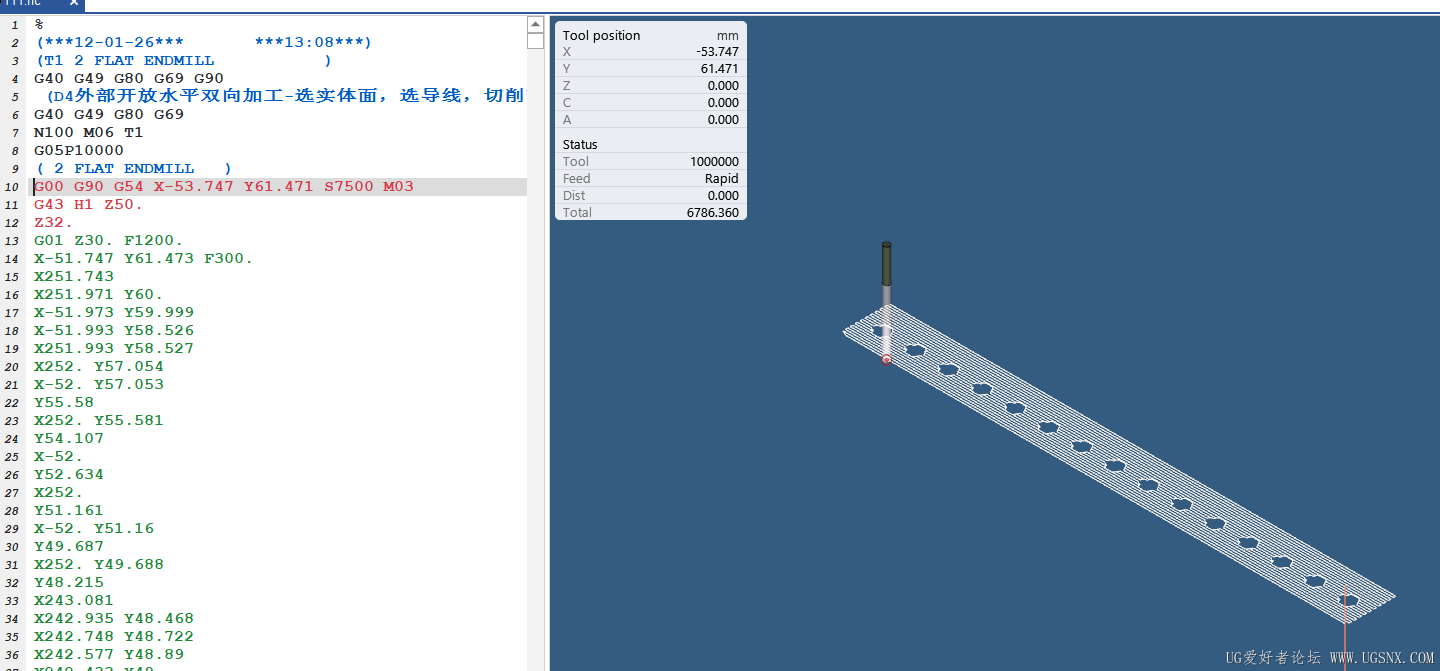This screenshot has height=671, width=1440.
Task: Click the Tool position panel header
Action: click(x=601, y=35)
